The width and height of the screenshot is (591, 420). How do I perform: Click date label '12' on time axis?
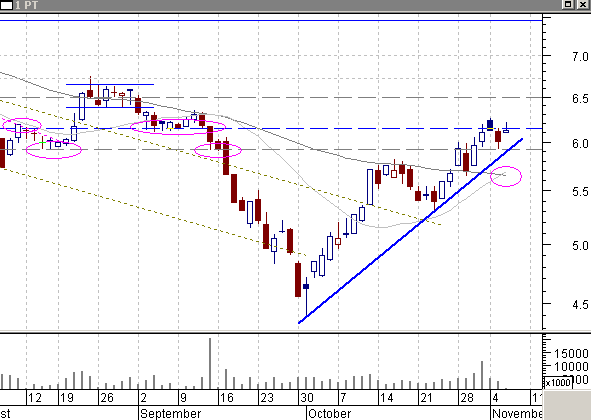(35, 398)
